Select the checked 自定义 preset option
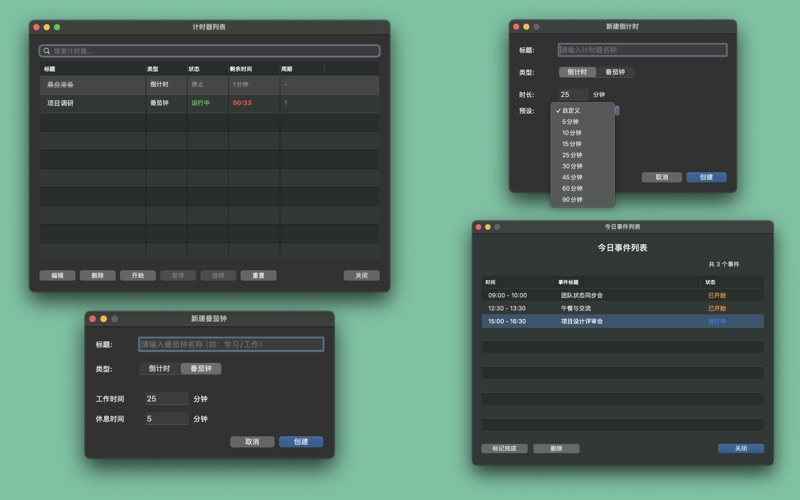This screenshot has height=500, width=800. 571,110
